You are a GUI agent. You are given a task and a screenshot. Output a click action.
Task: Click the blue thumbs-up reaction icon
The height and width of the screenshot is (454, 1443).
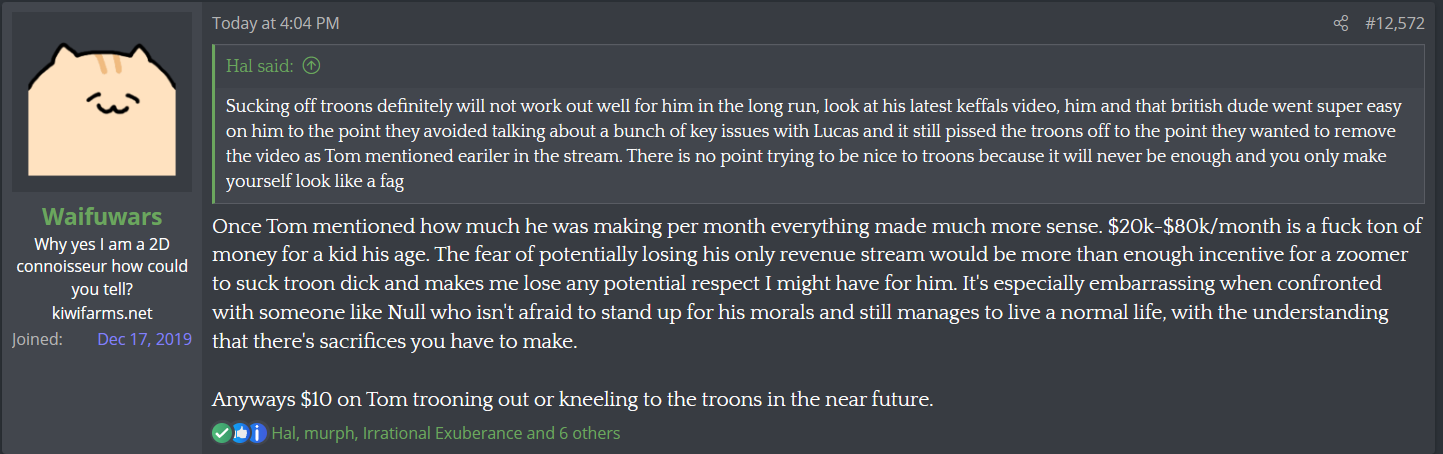[x=240, y=433]
